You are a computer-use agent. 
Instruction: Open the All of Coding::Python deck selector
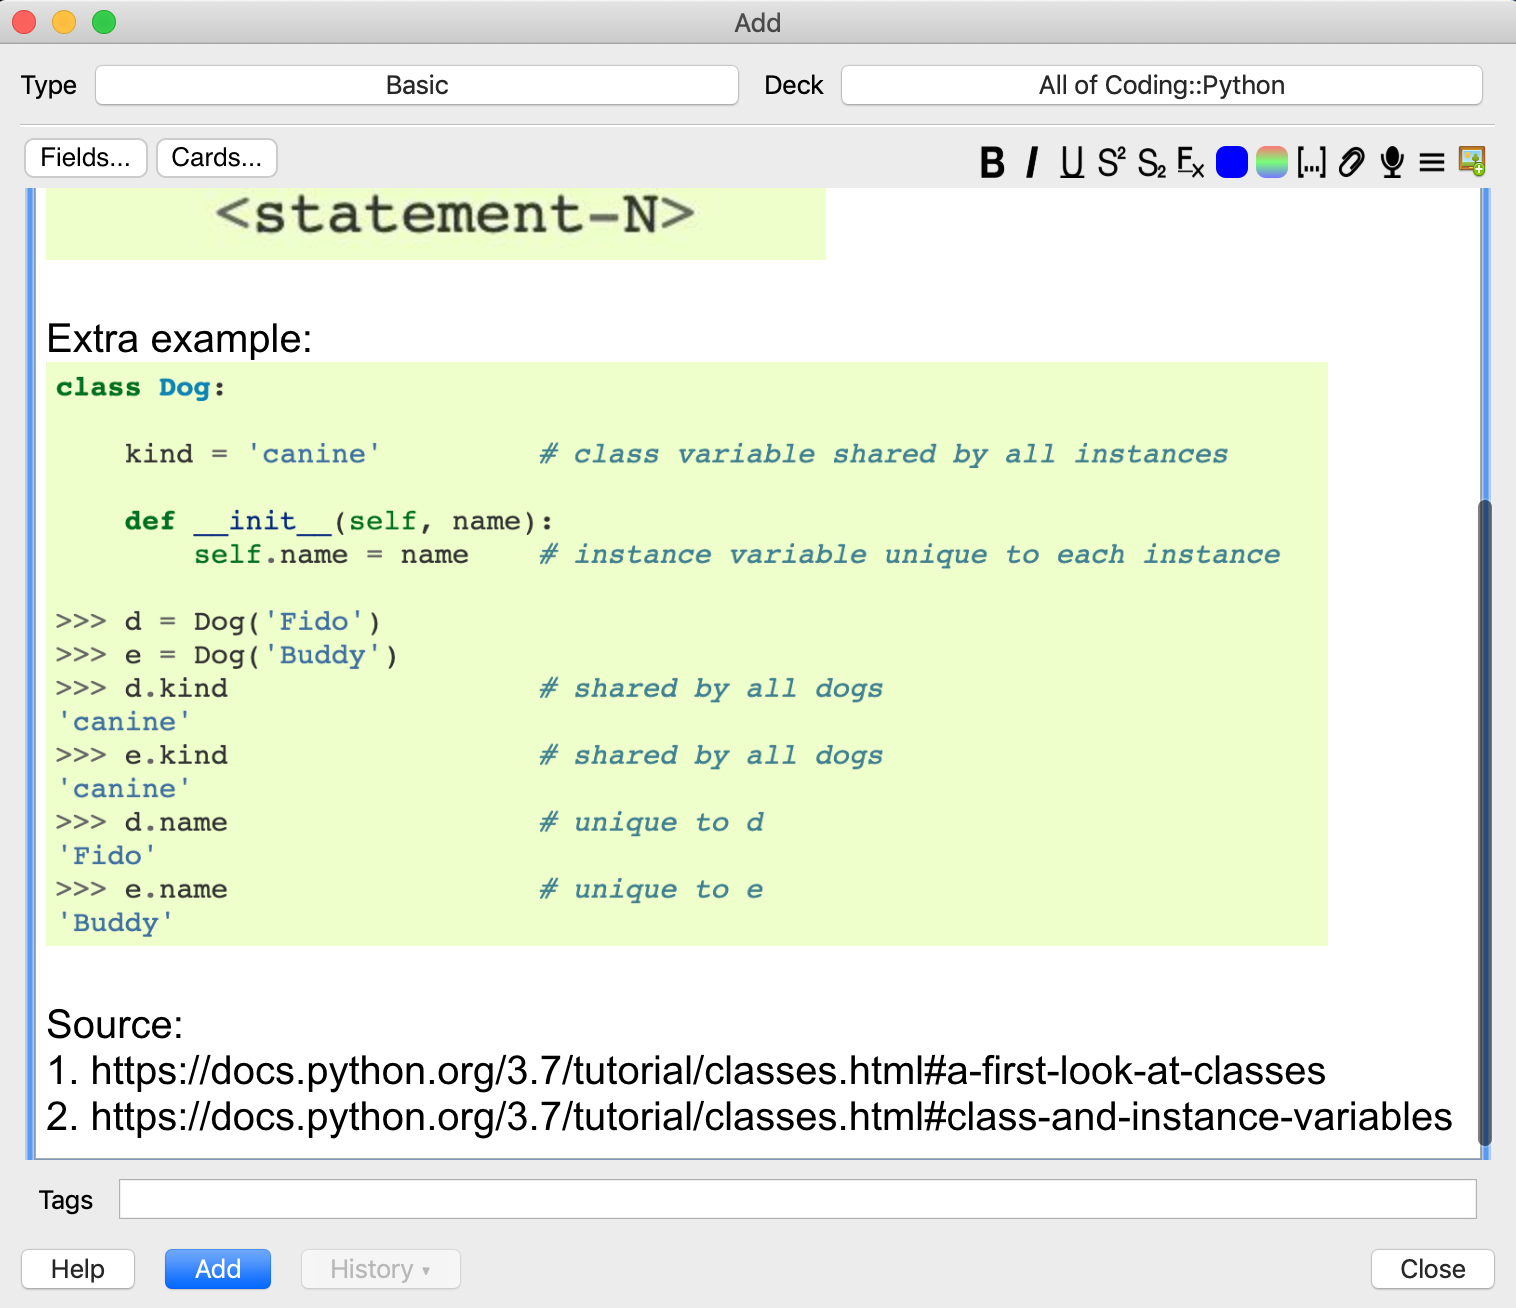click(1161, 85)
